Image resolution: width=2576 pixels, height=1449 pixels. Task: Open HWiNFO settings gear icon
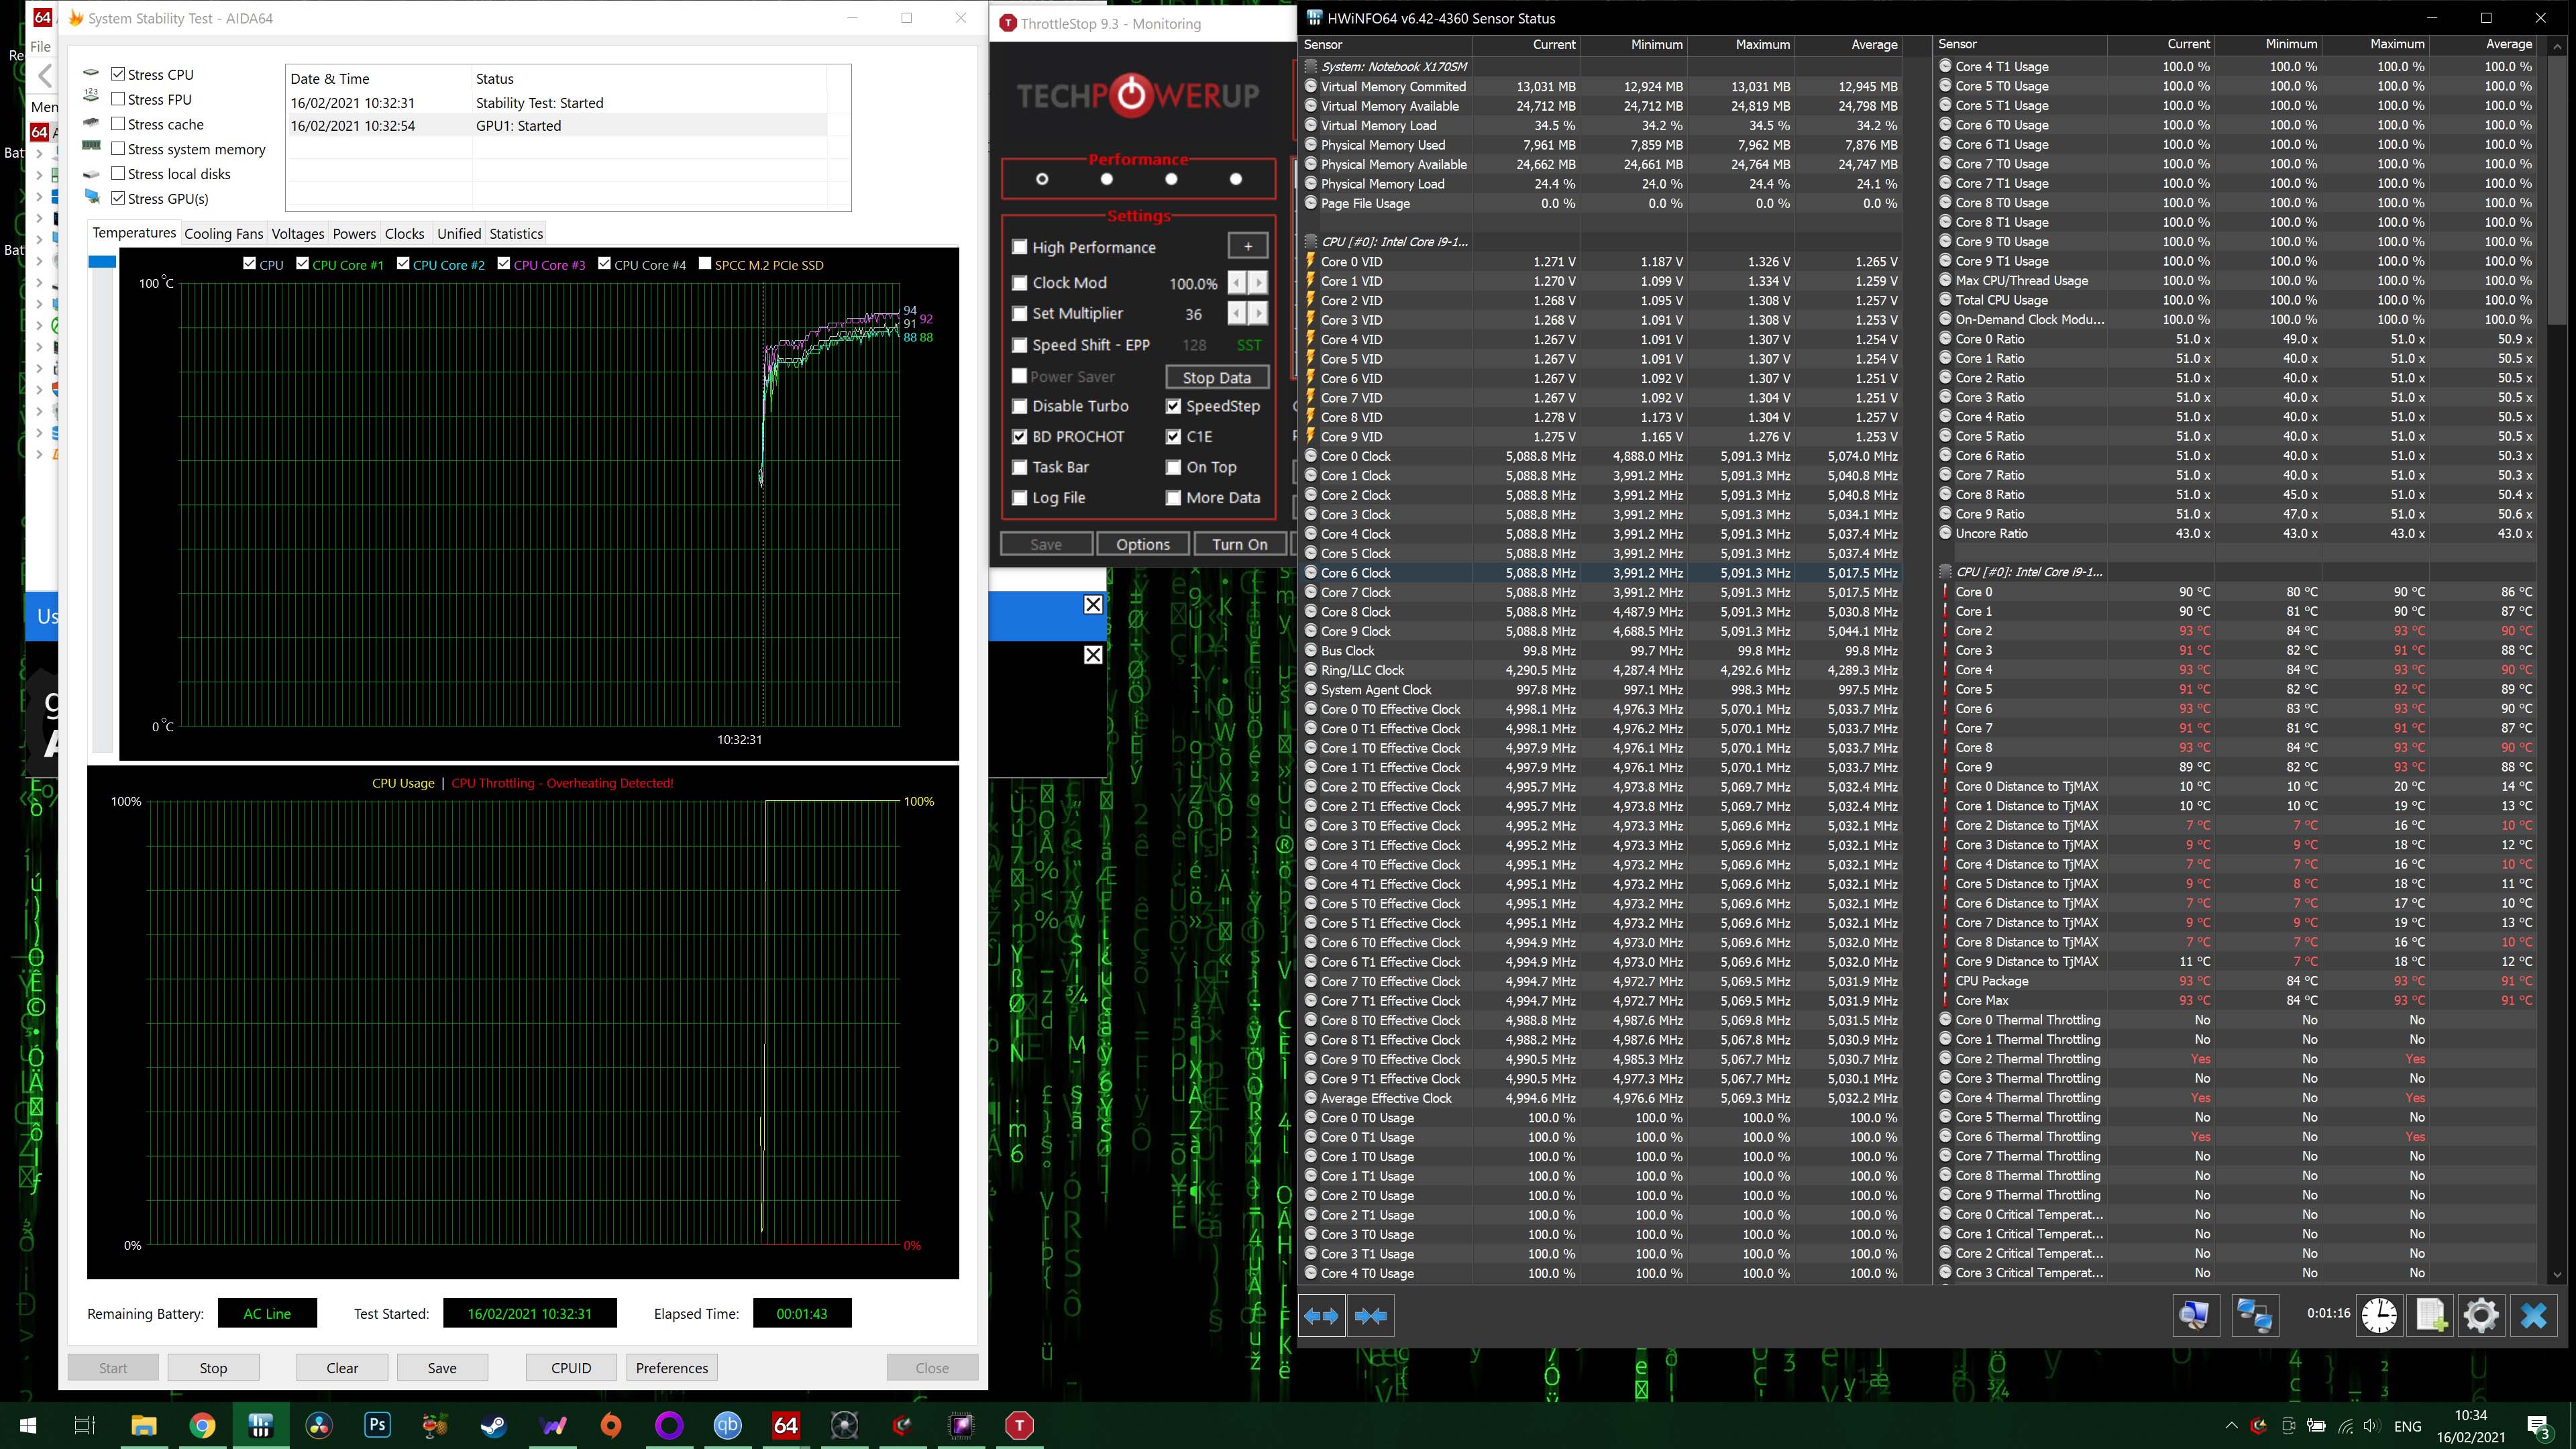pos(2480,1315)
